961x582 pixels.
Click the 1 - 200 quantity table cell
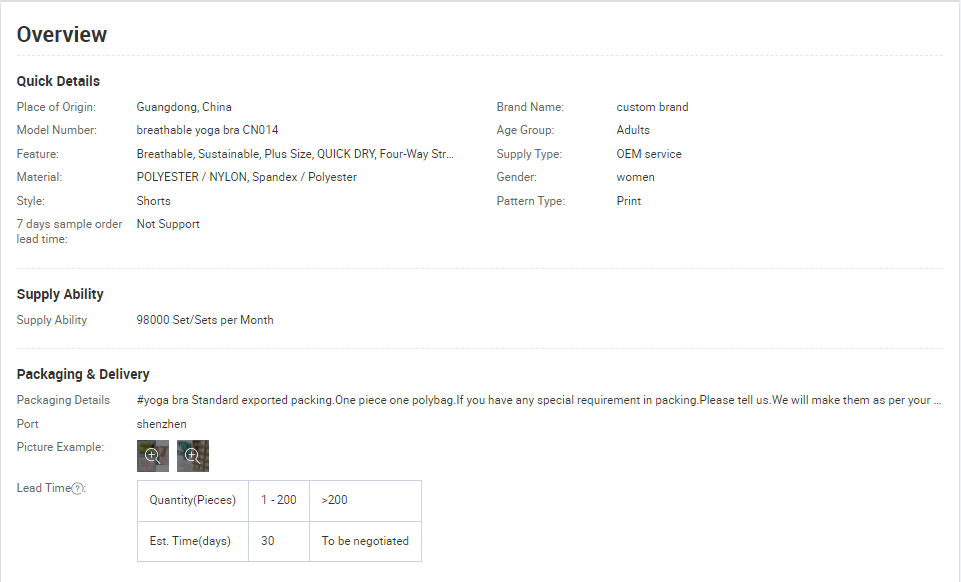click(x=278, y=500)
